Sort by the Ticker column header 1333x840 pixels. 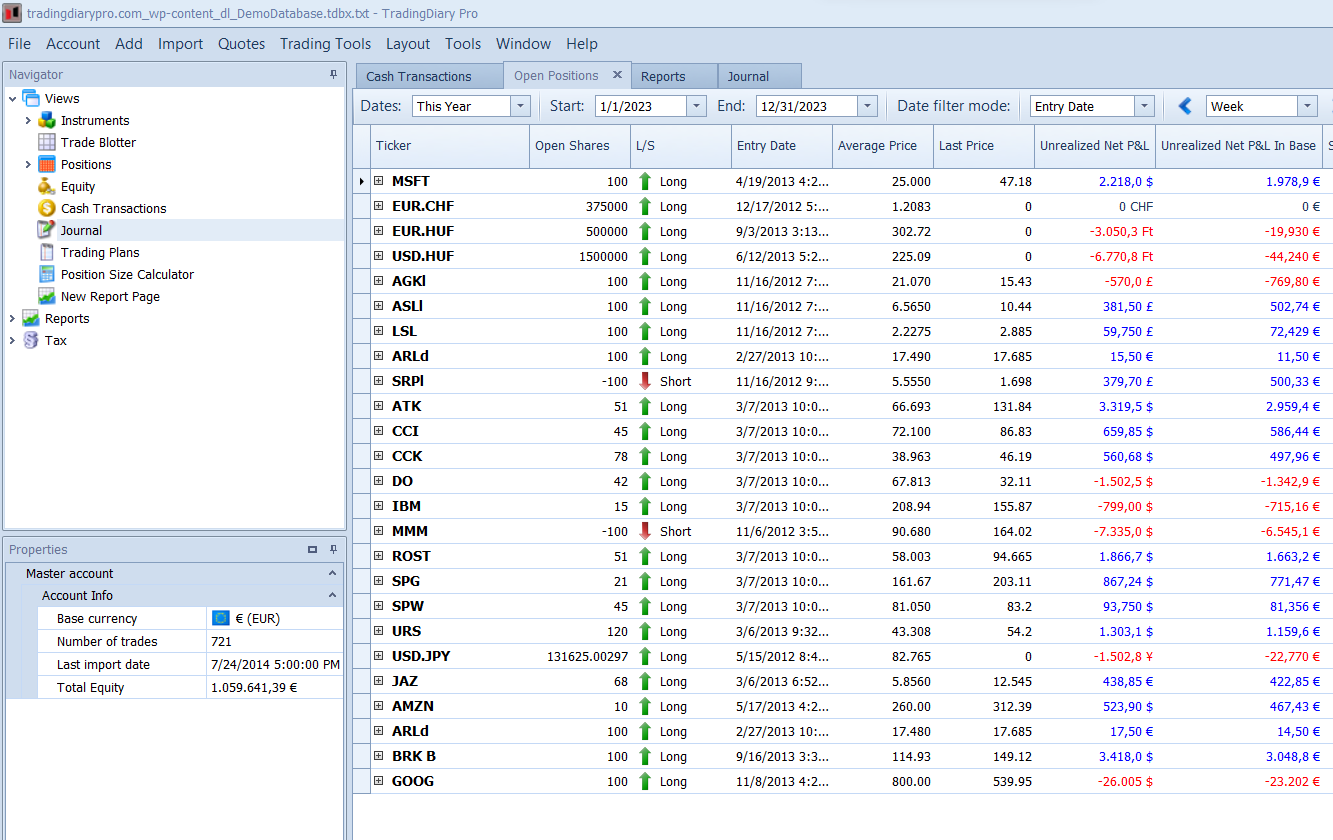click(x=450, y=146)
